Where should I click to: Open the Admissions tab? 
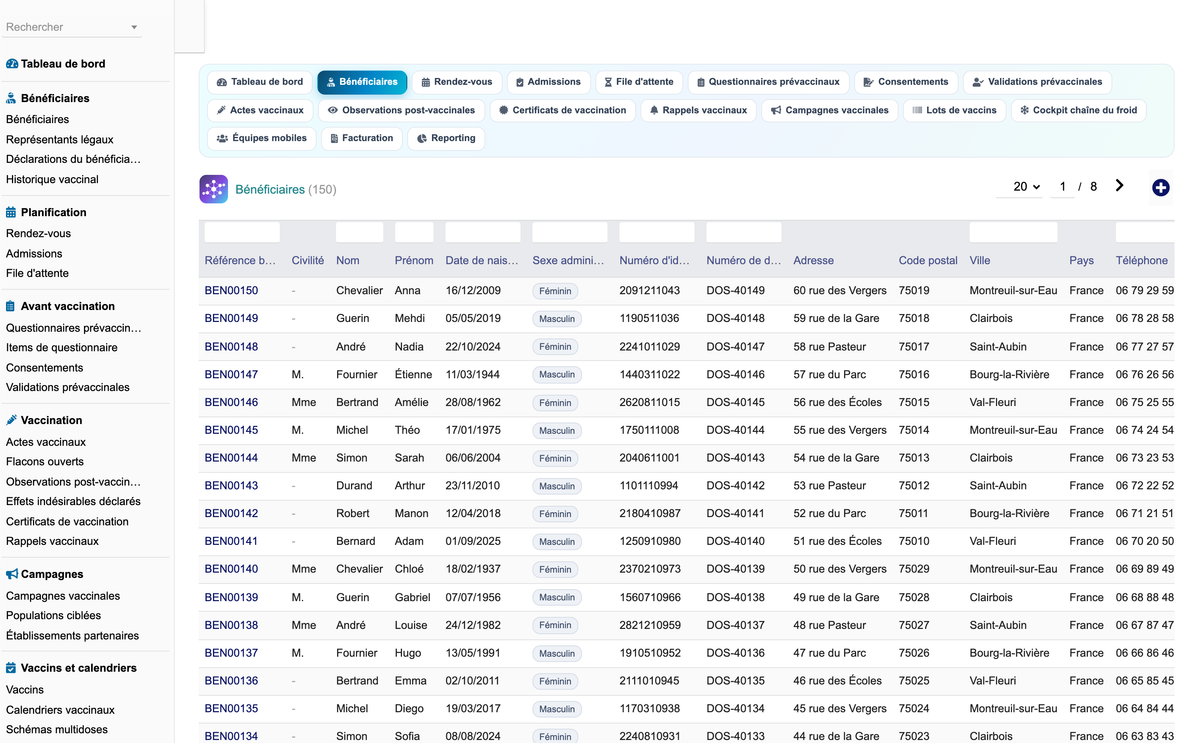coord(547,82)
